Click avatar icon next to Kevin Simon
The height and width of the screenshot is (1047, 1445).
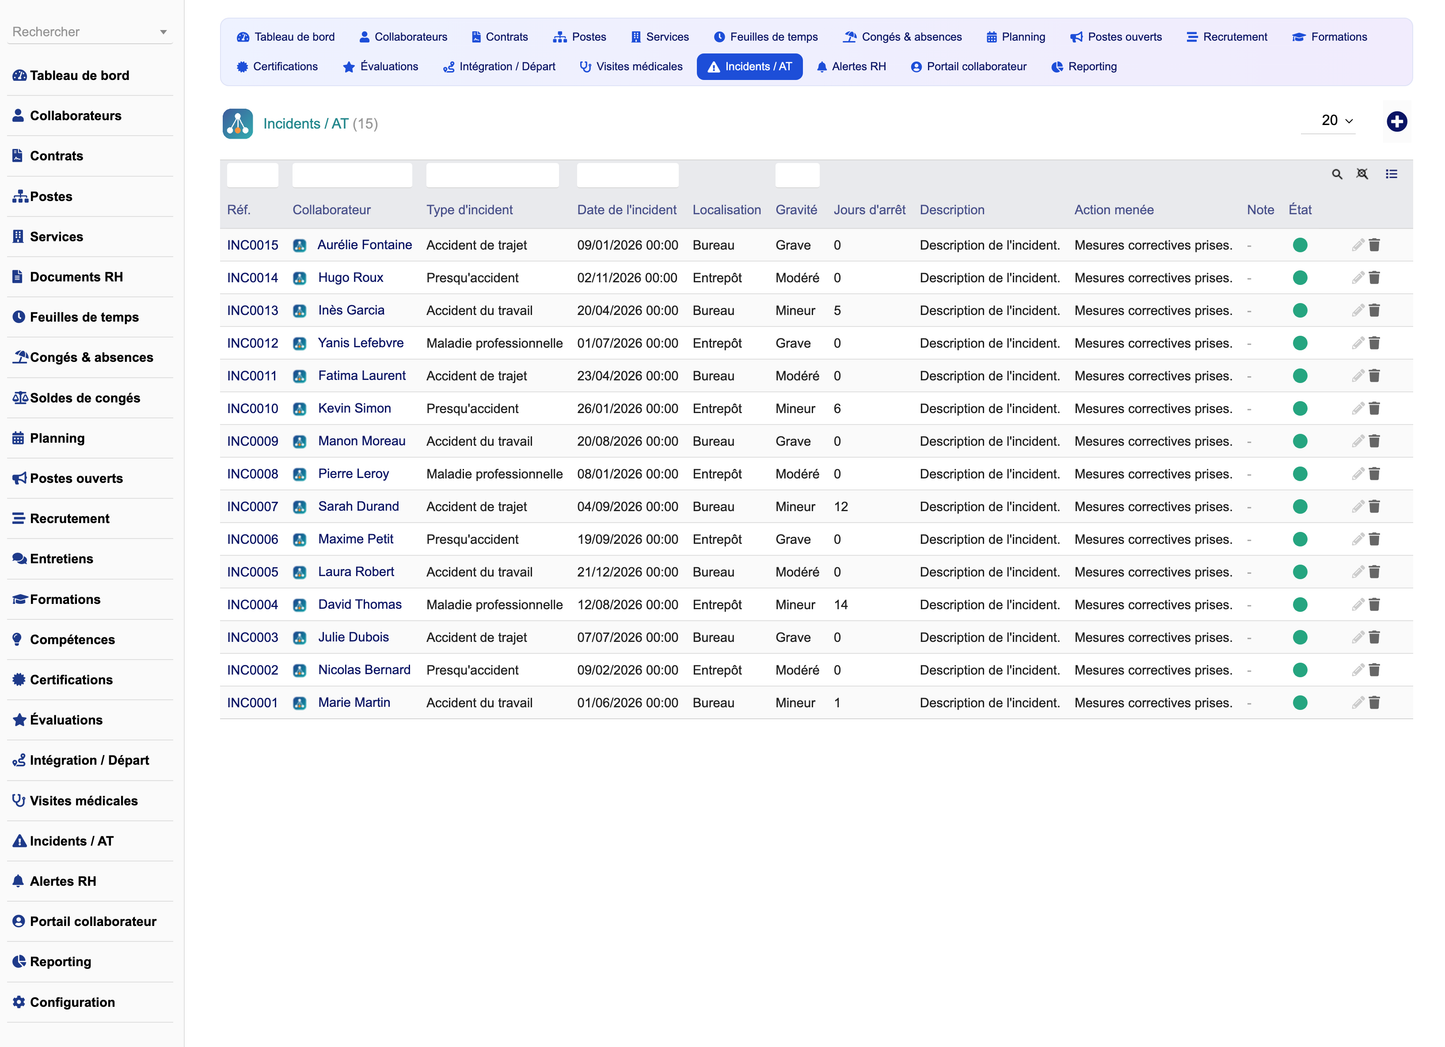pyautogui.click(x=299, y=409)
